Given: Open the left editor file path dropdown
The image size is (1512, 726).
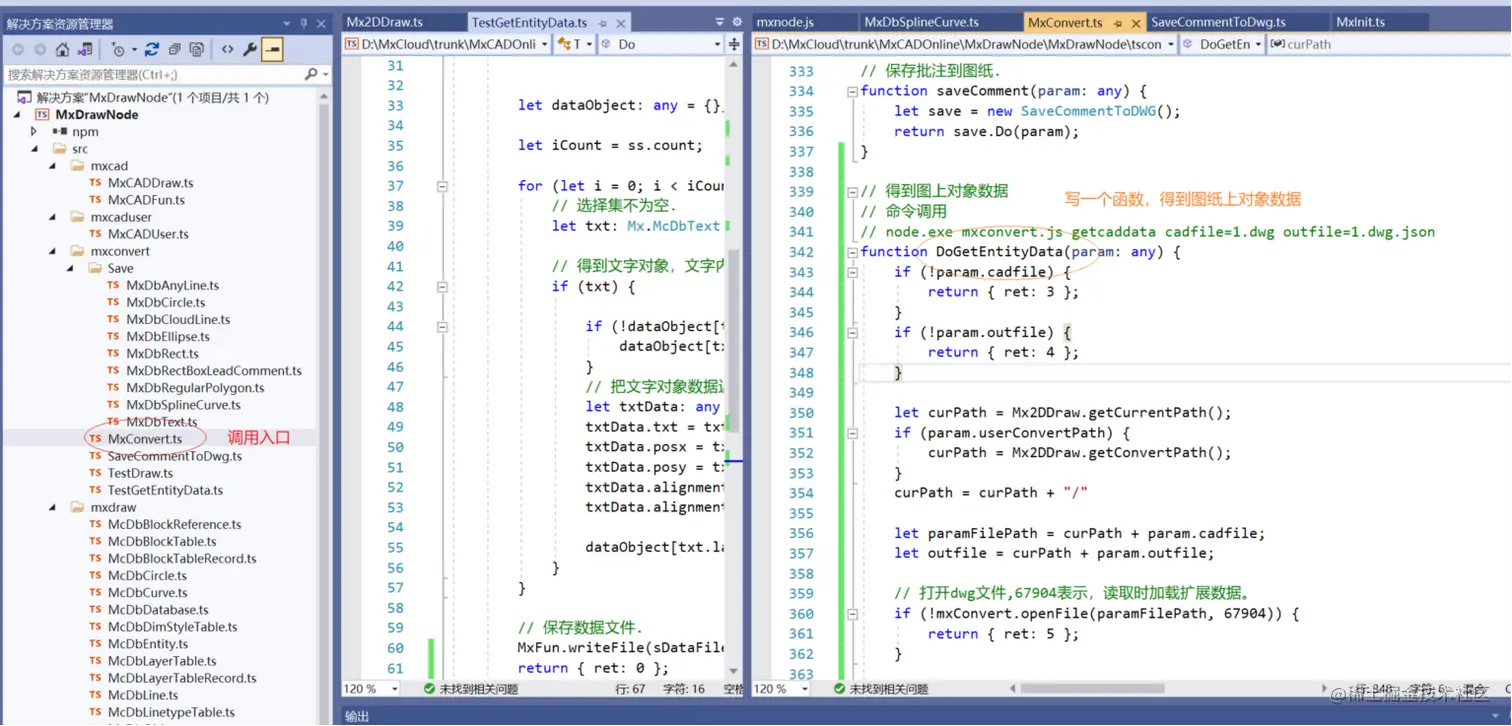Looking at the screenshot, I should coord(545,44).
